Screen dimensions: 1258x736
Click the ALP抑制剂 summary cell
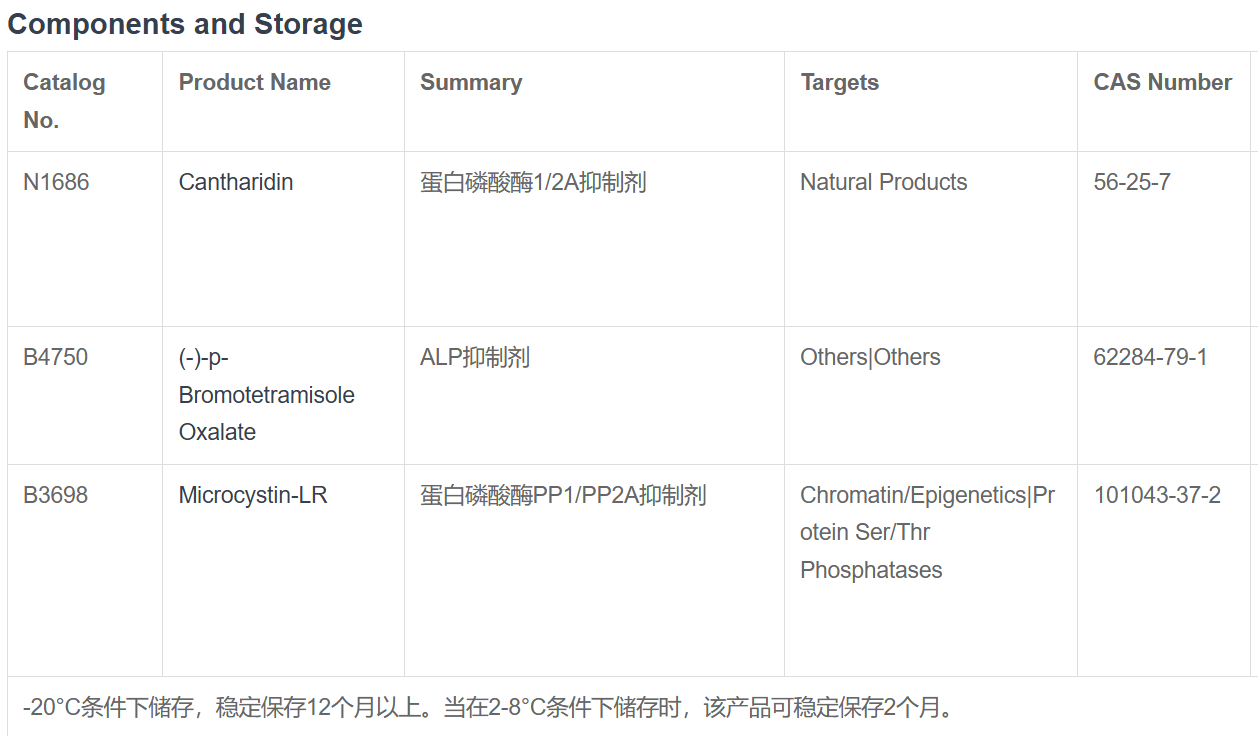click(475, 357)
